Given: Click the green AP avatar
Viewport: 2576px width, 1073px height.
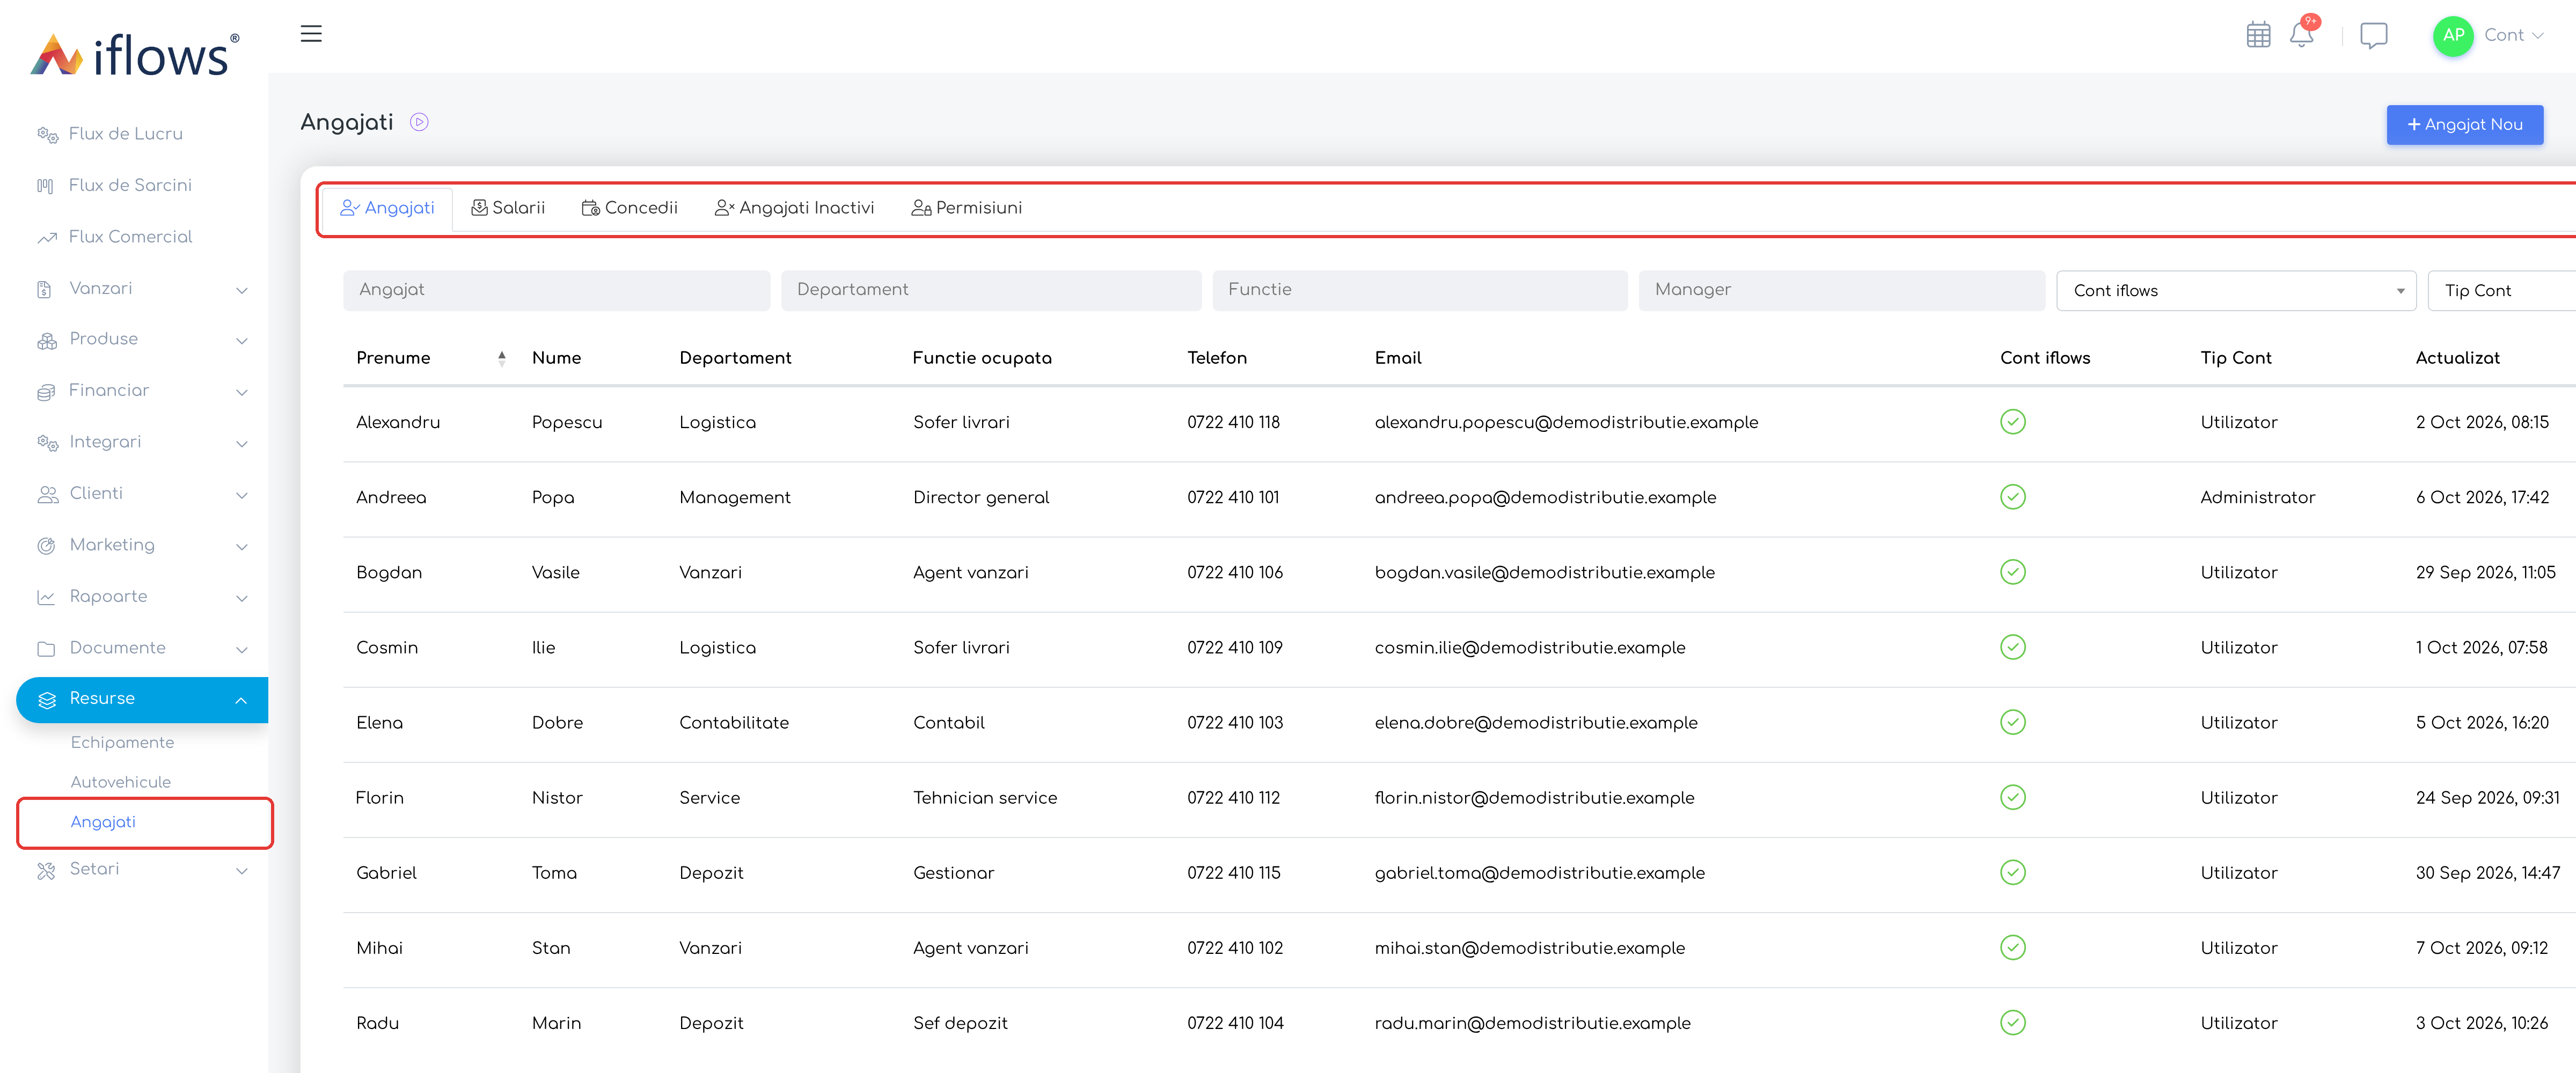Looking at the screenshot, I should (x=2452, y=35).
